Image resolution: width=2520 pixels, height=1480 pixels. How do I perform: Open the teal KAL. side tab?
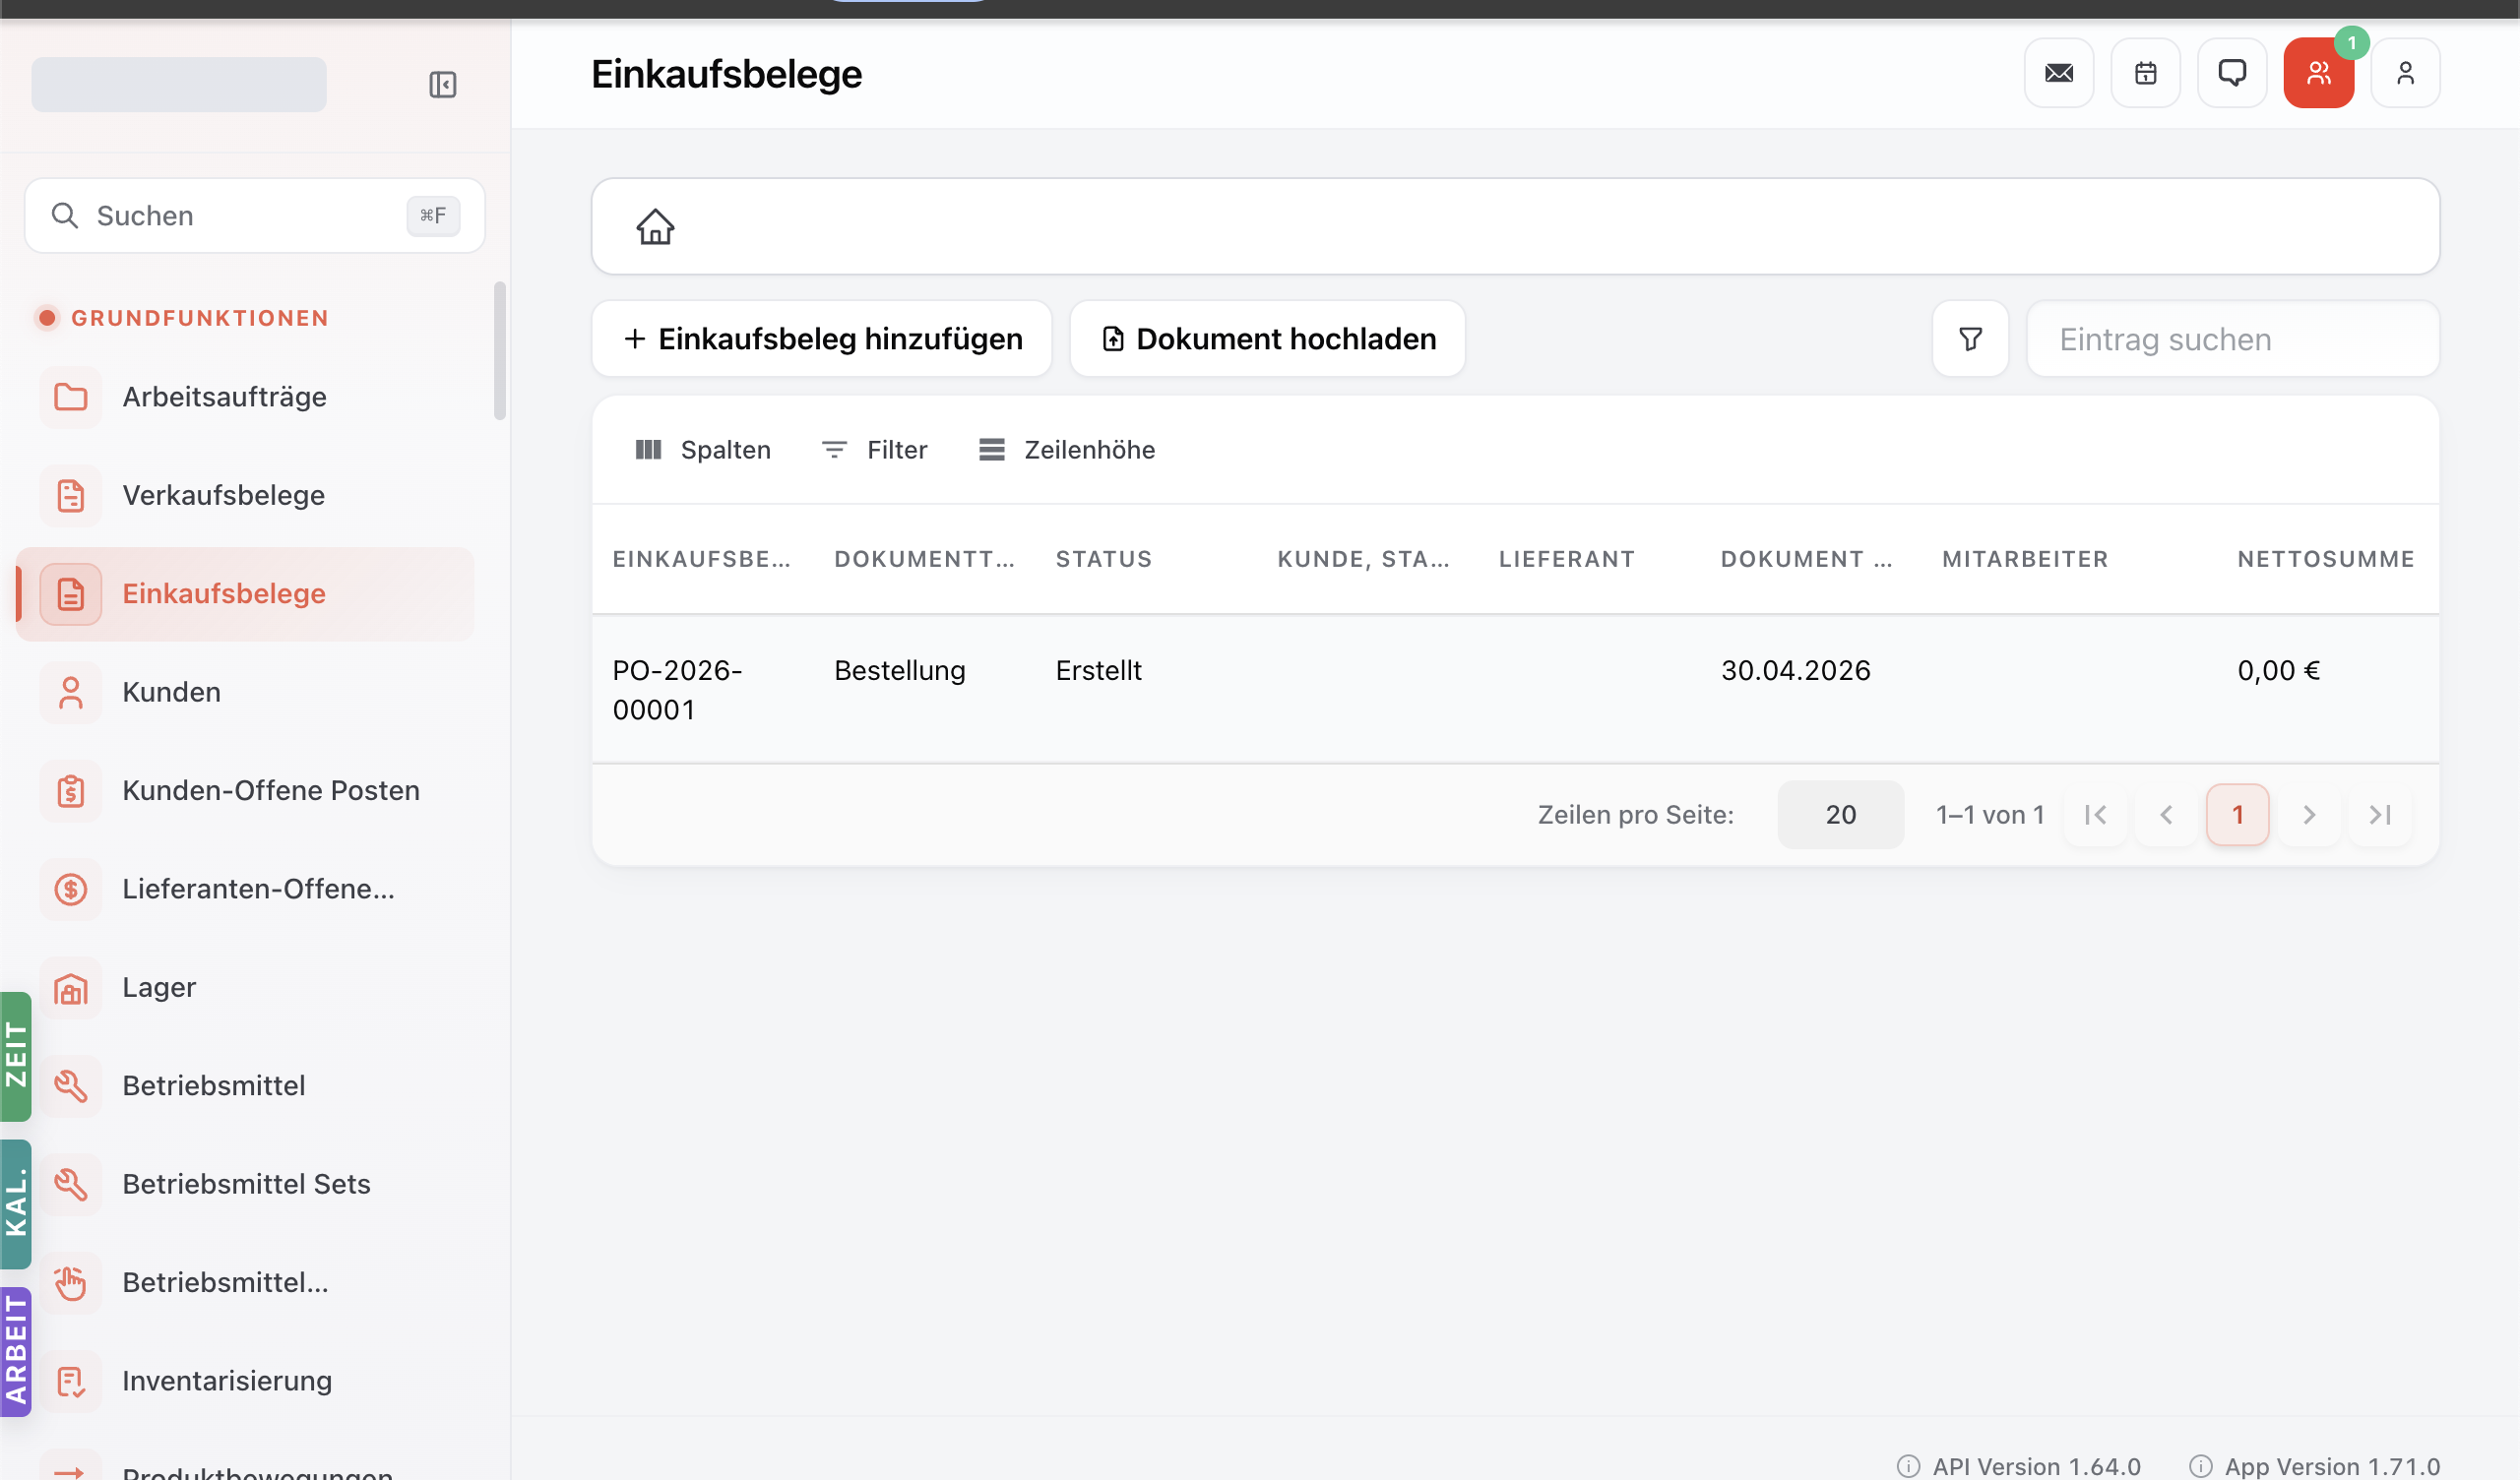(x=15, y=1204)
